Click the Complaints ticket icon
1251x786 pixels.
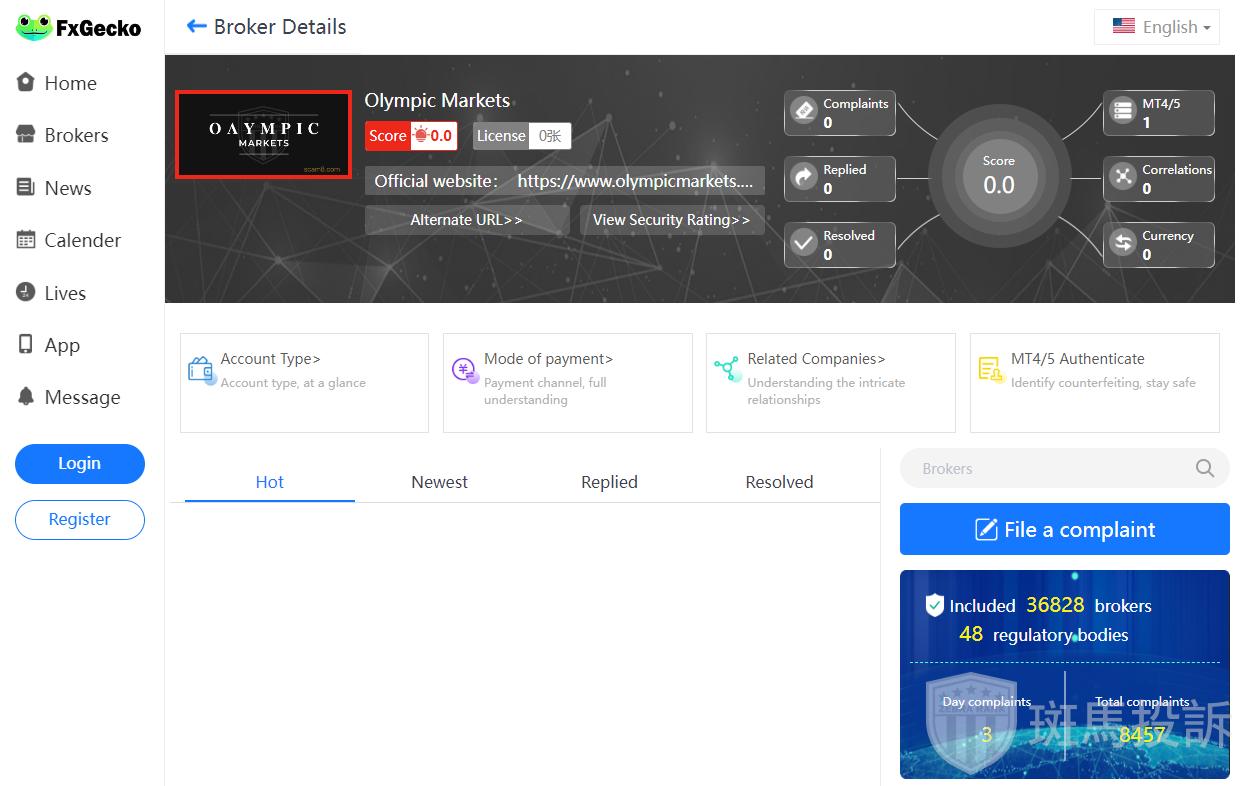point(804,111)
